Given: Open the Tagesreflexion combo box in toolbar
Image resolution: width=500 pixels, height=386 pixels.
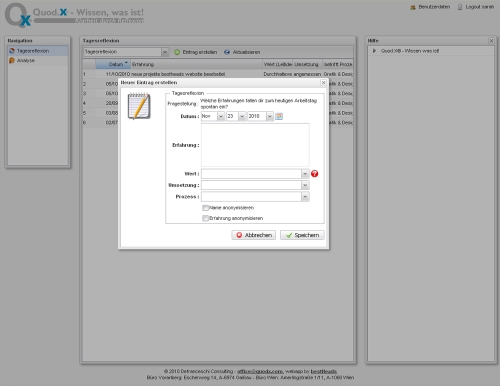Looking at the screenshot, I should 165,52.
